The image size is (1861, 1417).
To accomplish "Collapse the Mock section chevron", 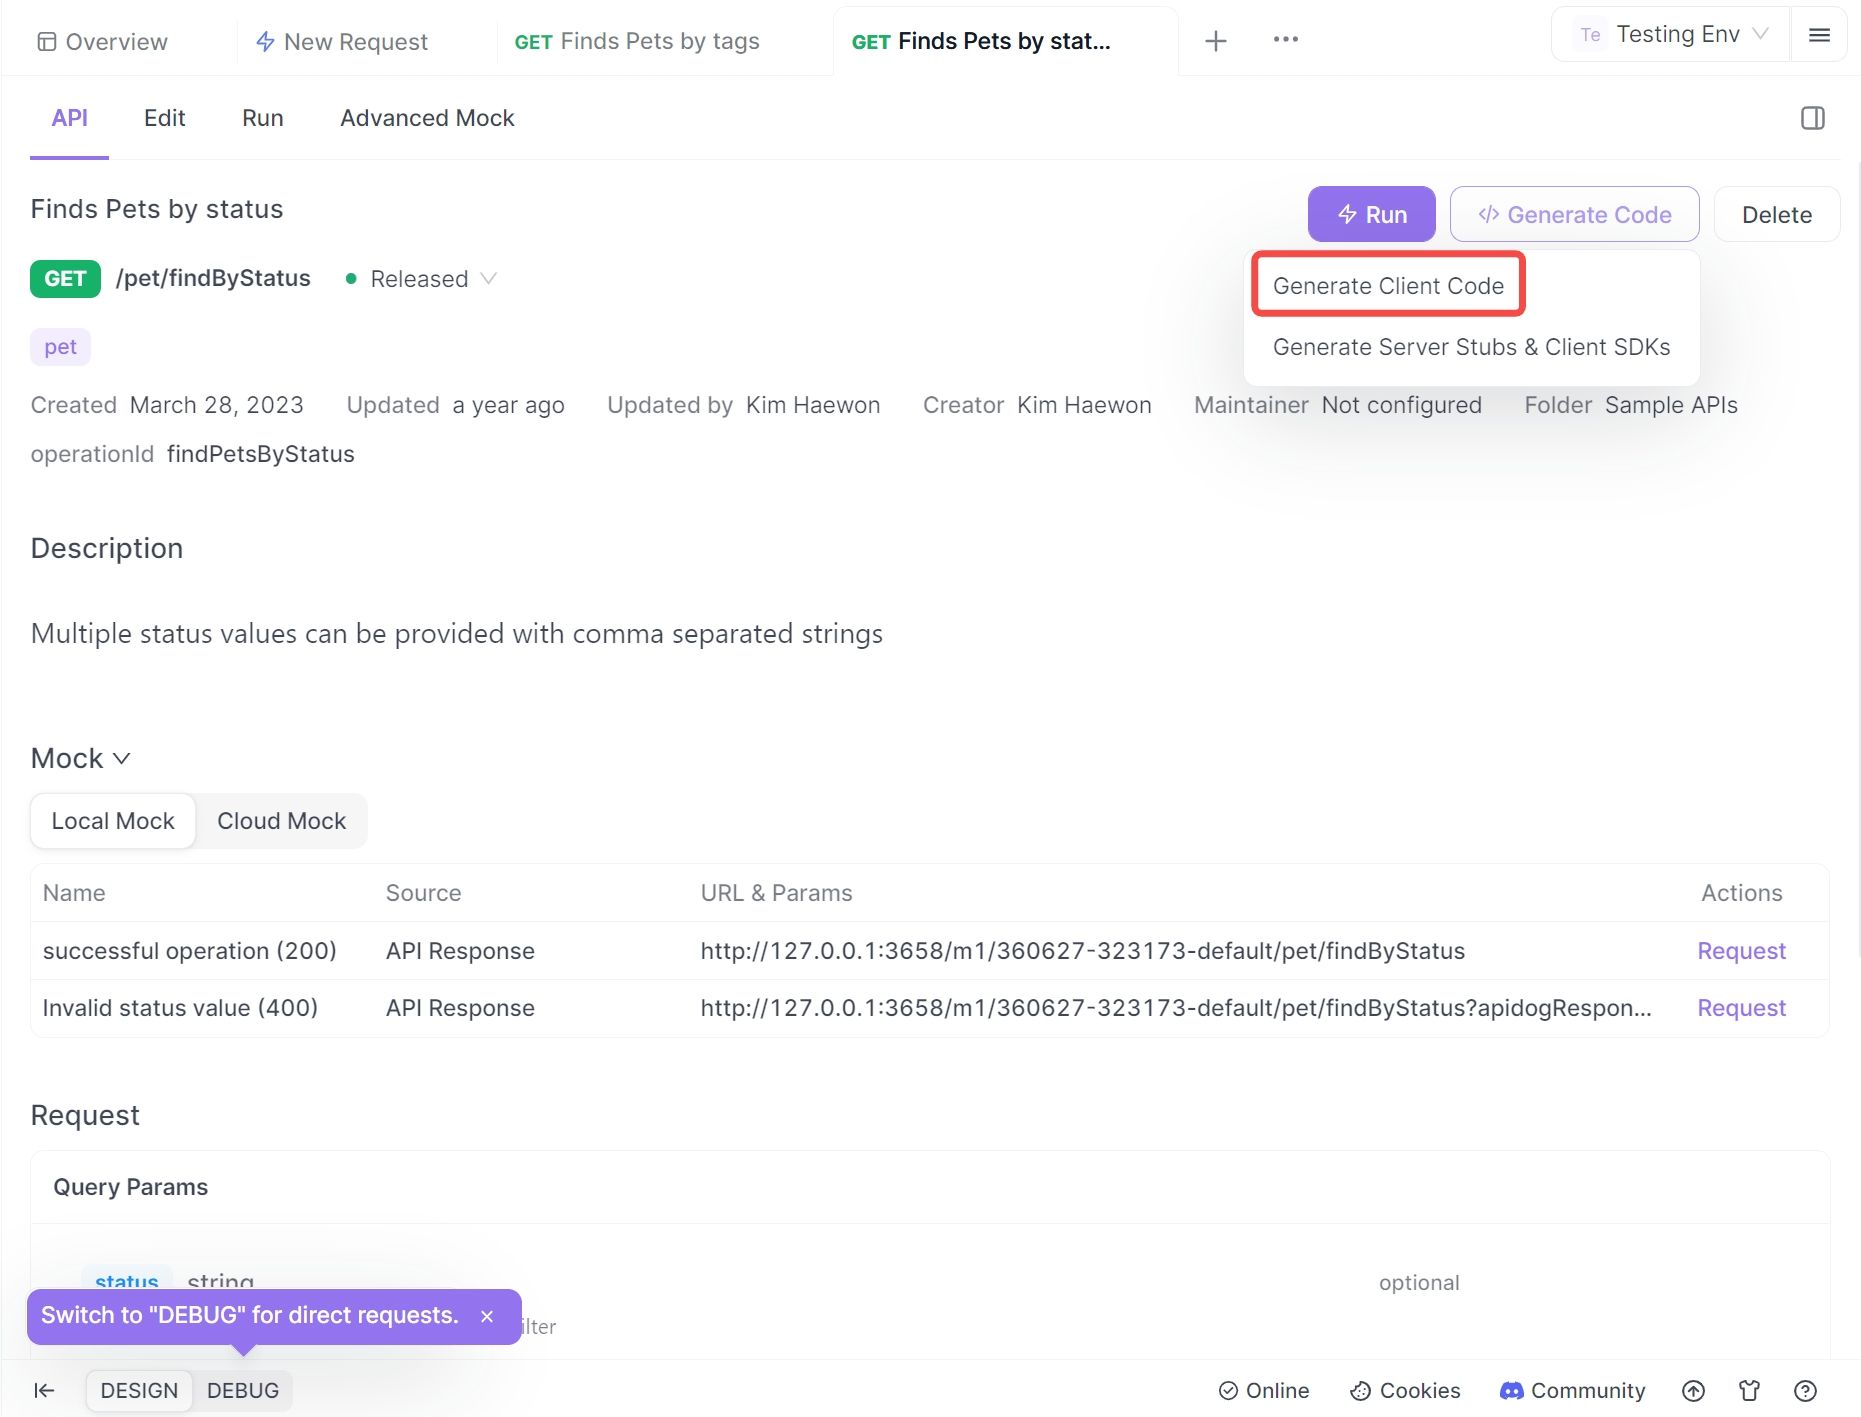I will (x=122, y=758).
